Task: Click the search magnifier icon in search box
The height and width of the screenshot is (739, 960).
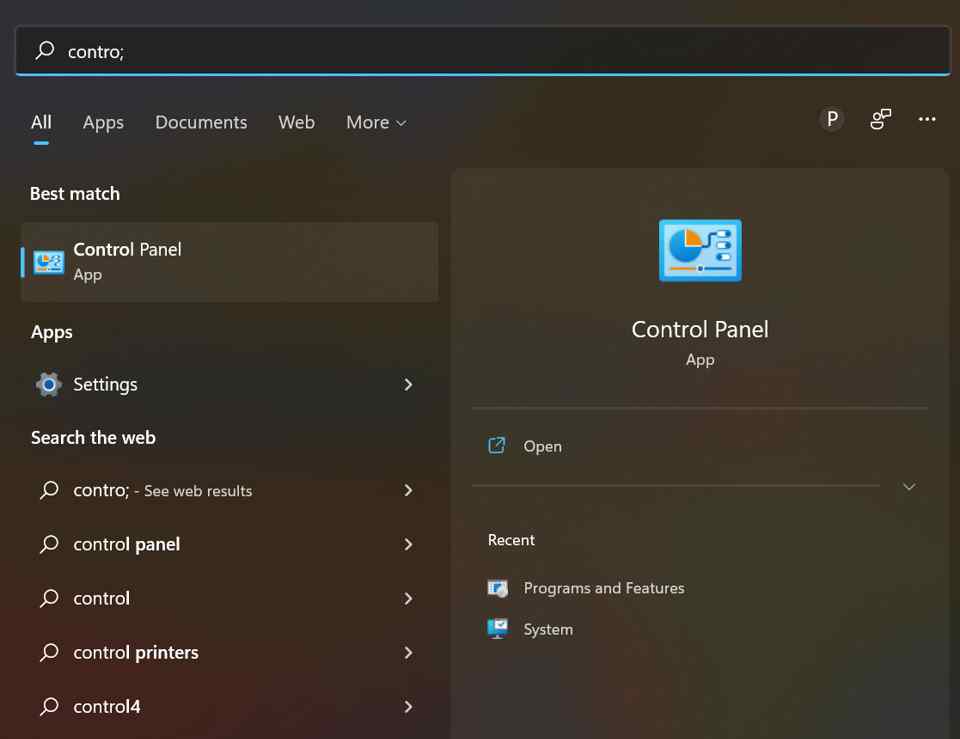Action: point(45,50)
